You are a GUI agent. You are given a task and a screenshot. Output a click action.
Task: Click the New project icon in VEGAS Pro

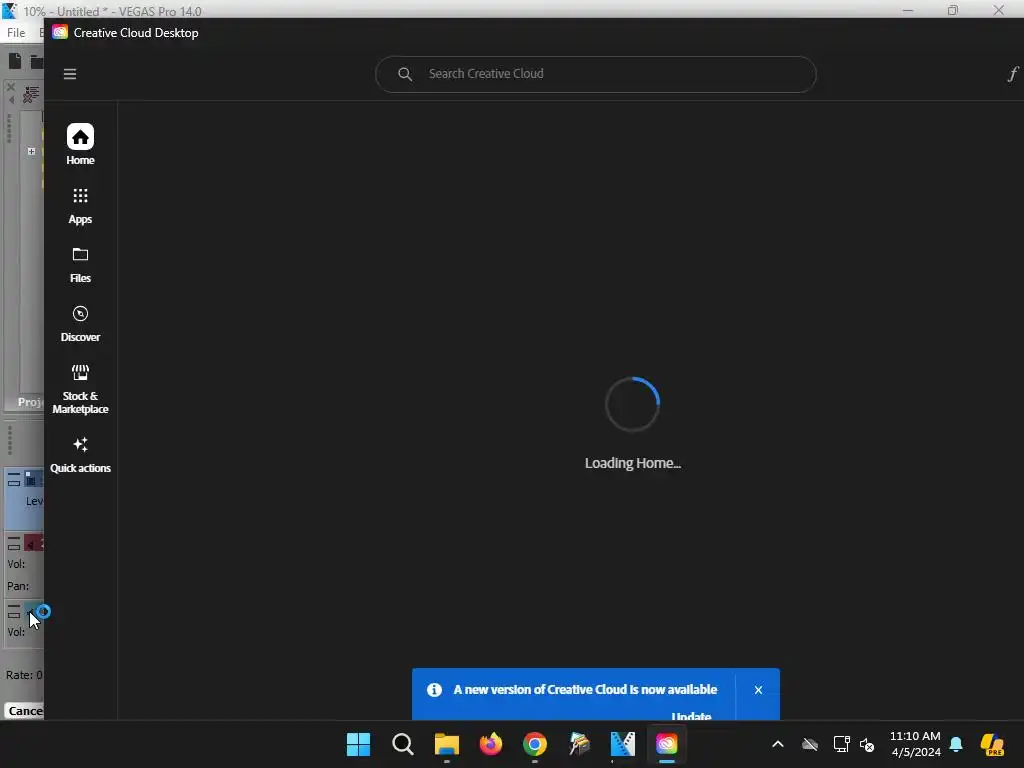tap(14, 61)
